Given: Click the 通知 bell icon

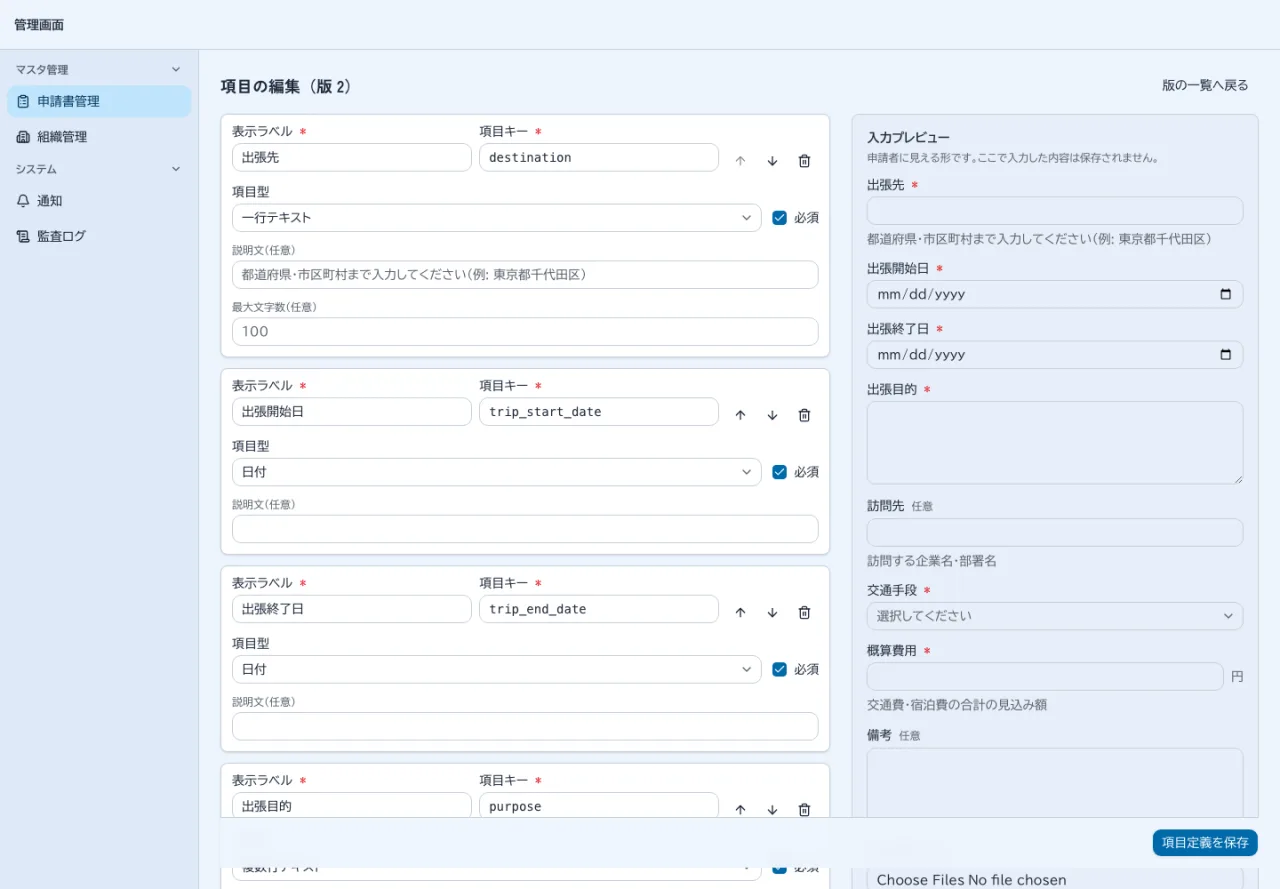Looking at the screenshot, I should click(23, 201).
